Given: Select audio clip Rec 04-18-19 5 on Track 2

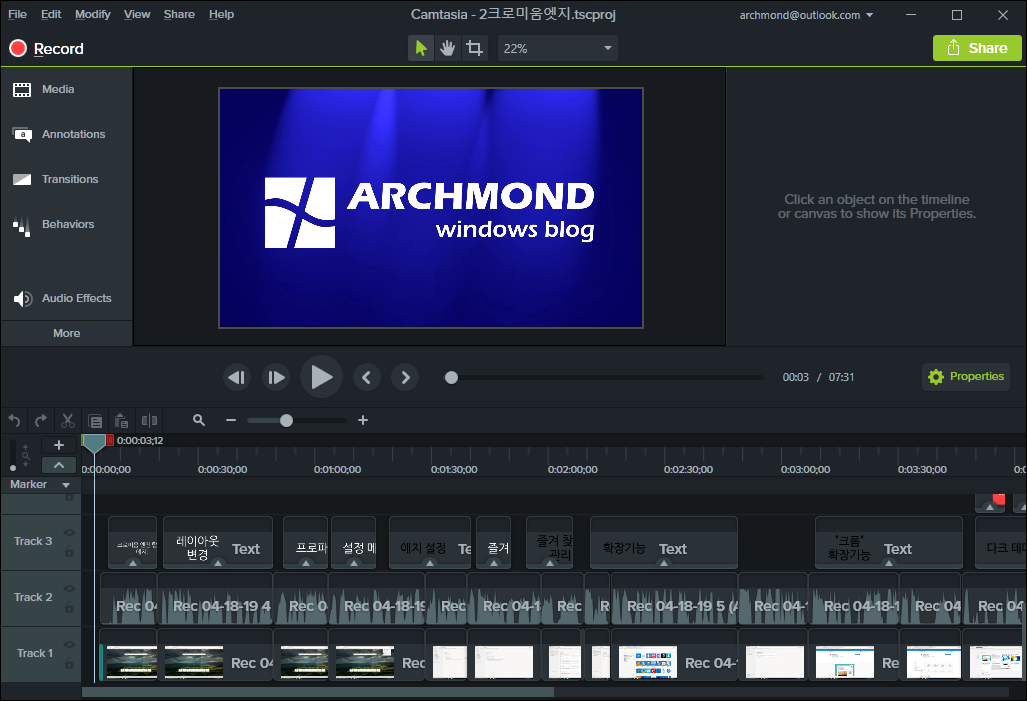Looking at the screenshot, I should pyautogui.click(x=674, y=599).
